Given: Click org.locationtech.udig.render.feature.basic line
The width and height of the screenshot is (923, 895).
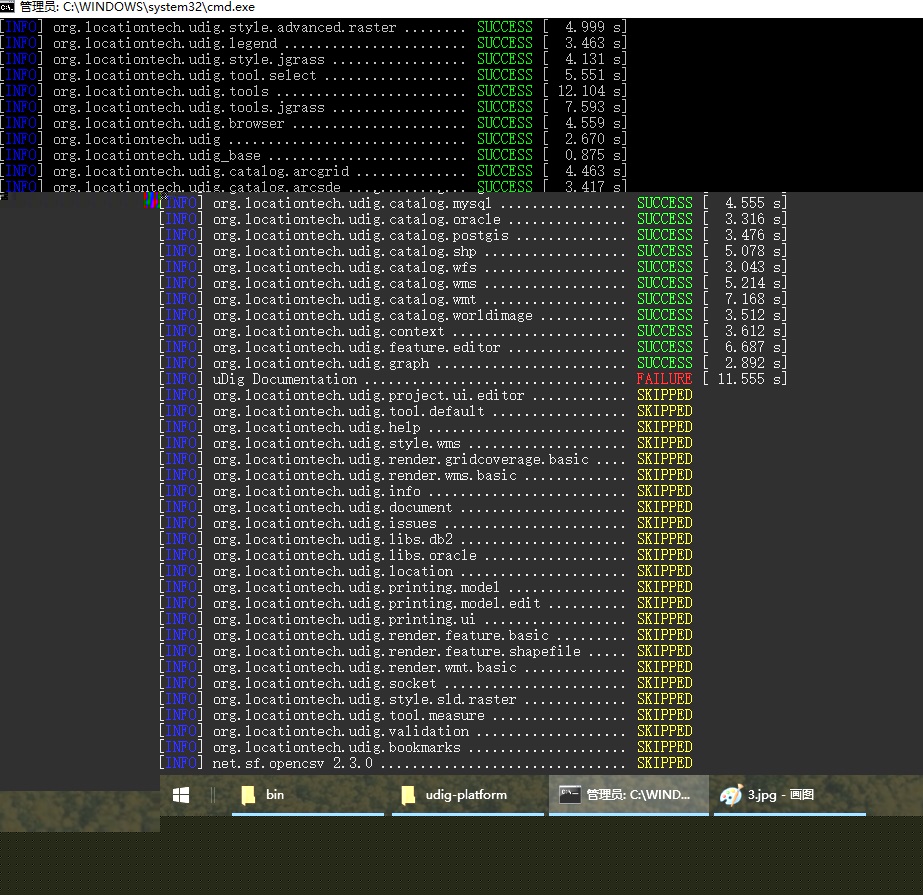Looking at the screenshot, I should [x=426, y=635].
